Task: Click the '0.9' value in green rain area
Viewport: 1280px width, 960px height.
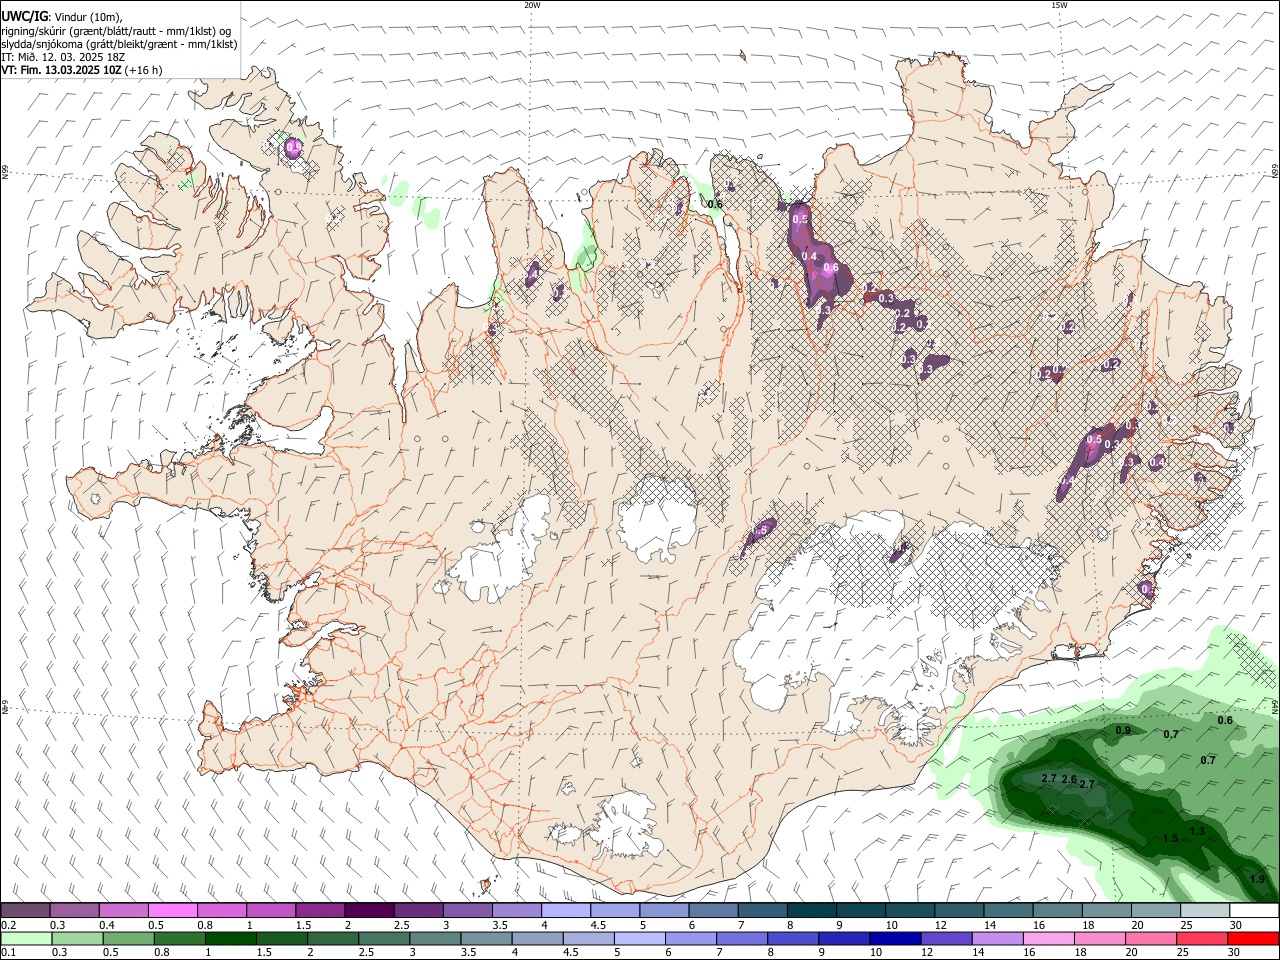Action: (1123, 731)
